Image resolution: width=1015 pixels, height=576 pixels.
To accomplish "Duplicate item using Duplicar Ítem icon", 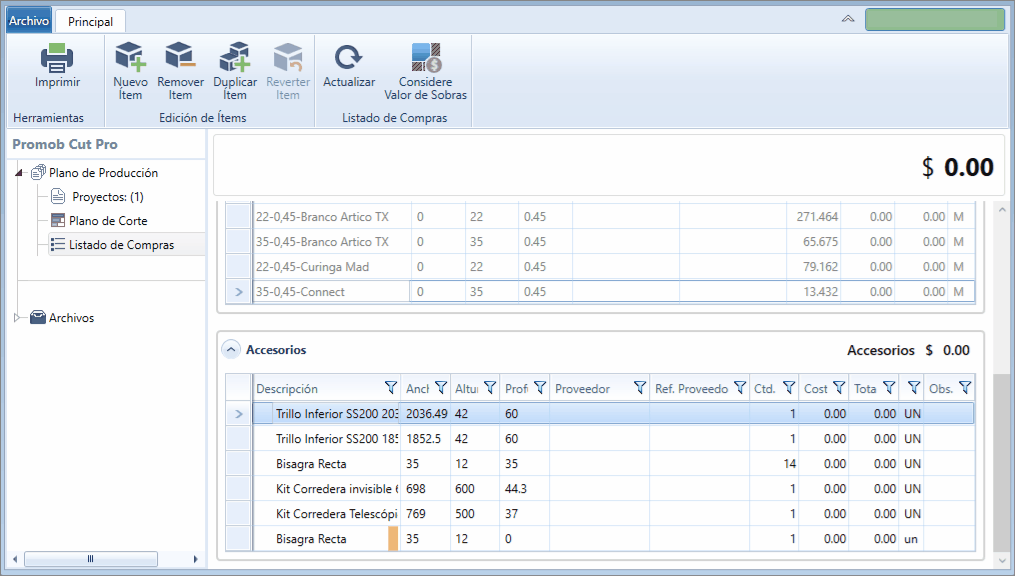I will tap(234, 56).
